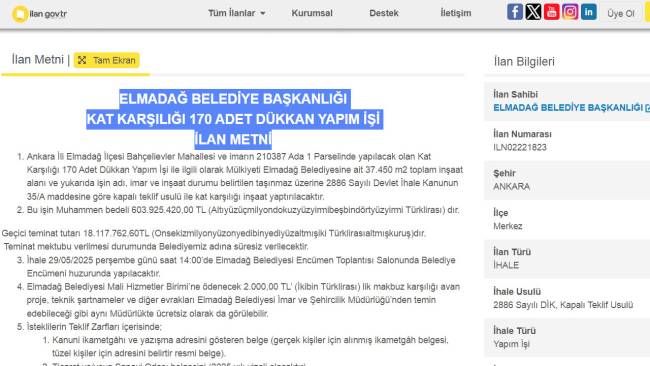Open the Facebook page icon

click(514, 12)
